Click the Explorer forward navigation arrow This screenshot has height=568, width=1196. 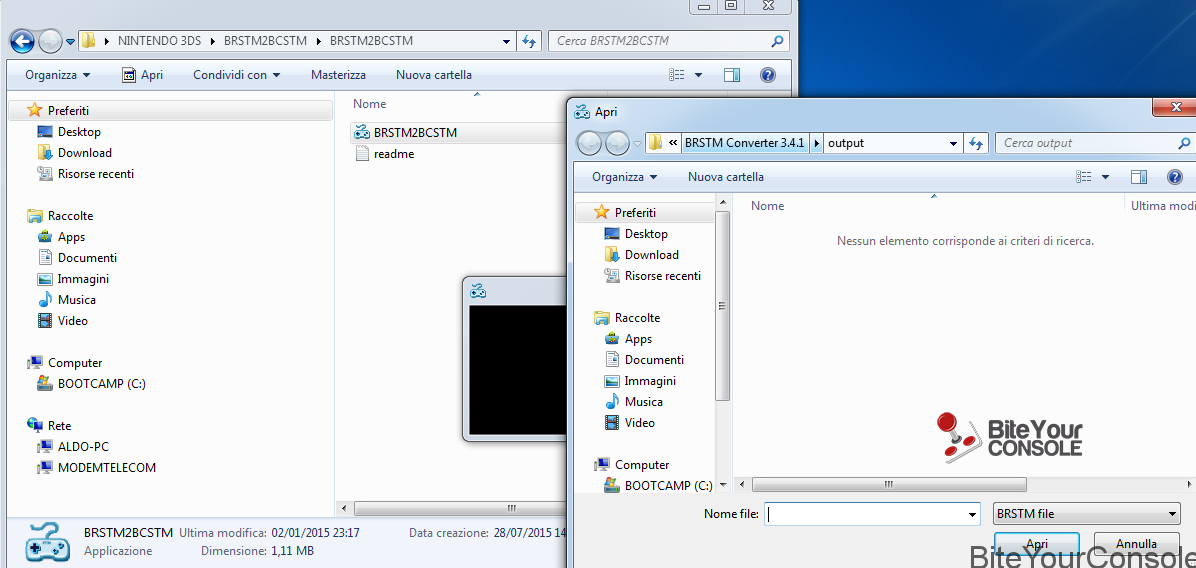(x=50, y=40)
